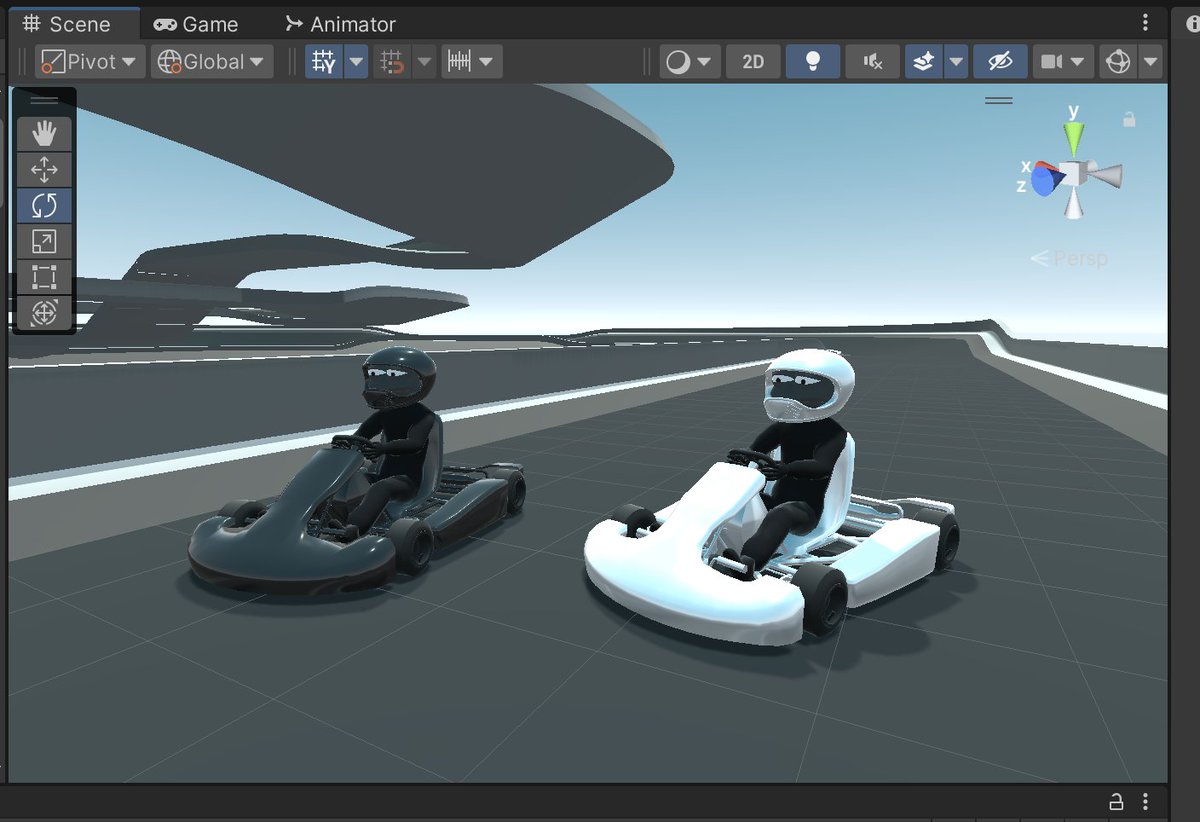Screen dimensions: 1200x822
Task: Select the Hand view tool
Action: (x=42, y=133)
